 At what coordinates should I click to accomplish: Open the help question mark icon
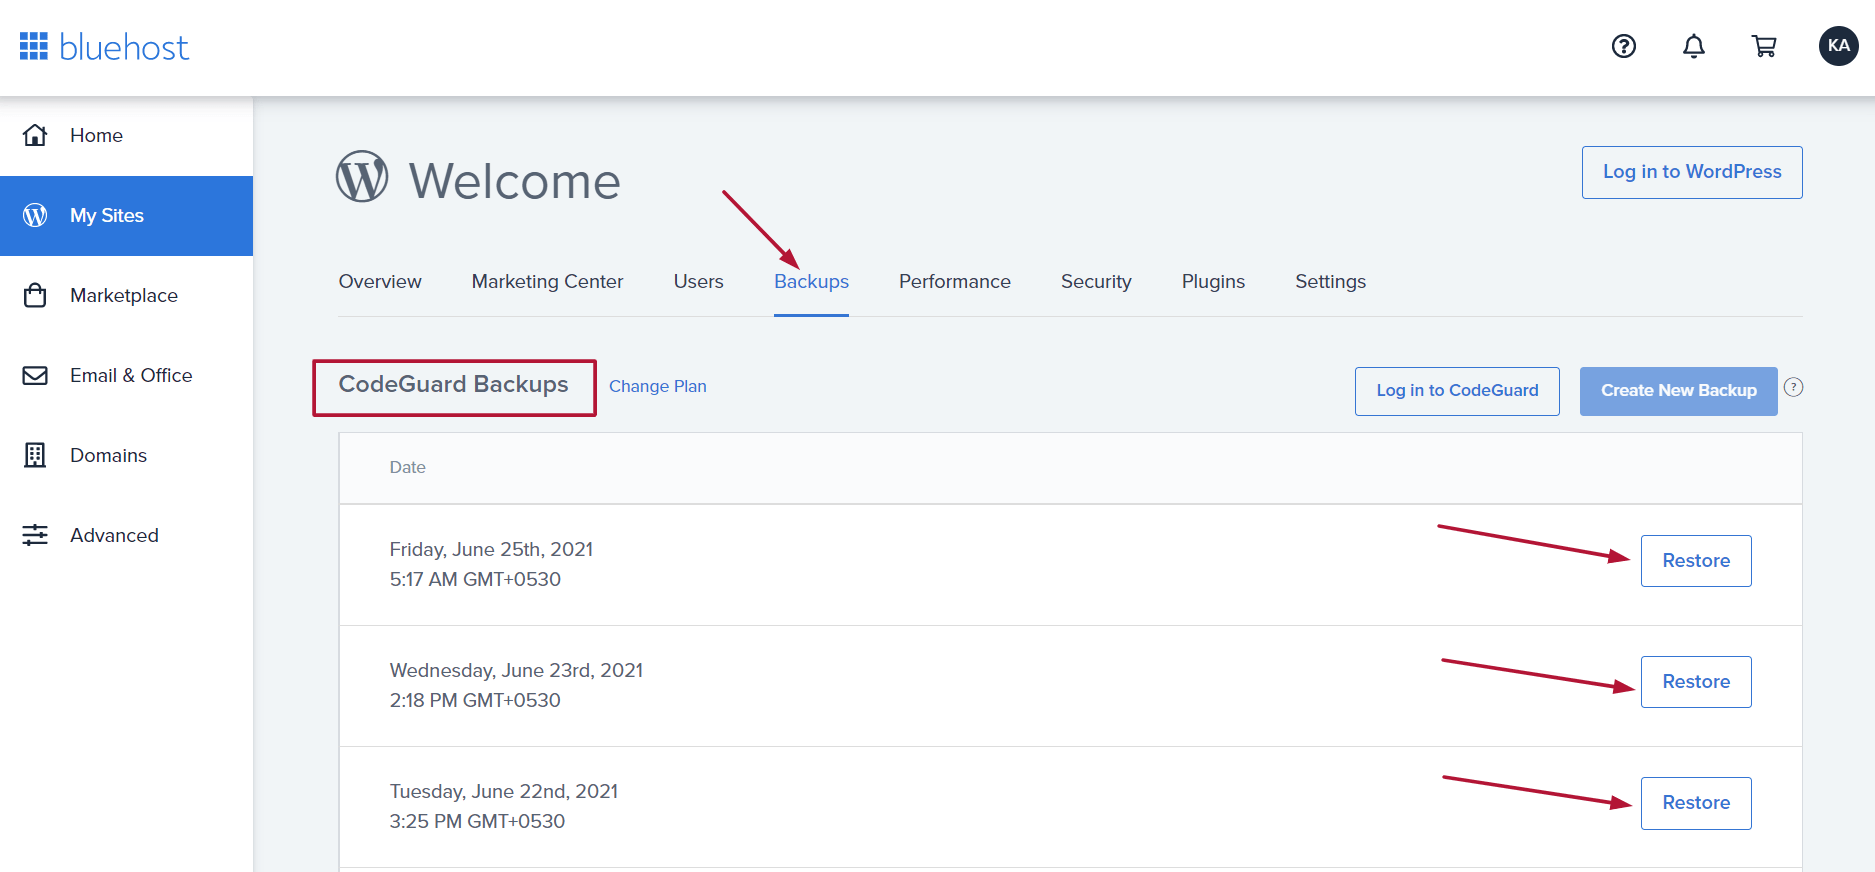pos(1623,46)
